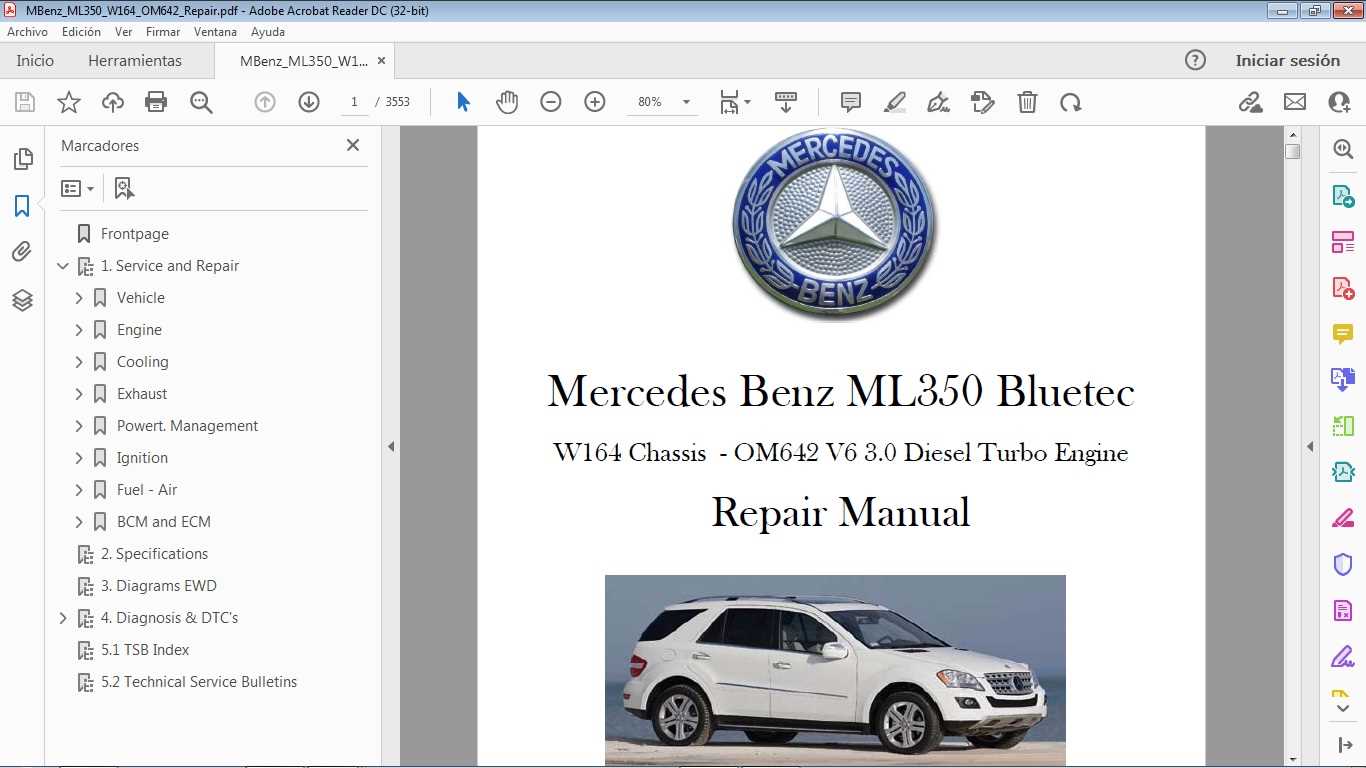This screenshot has width=1366, height=768.
Task: Expand the Exhaust bookmark
Action: tap(79, 394)
